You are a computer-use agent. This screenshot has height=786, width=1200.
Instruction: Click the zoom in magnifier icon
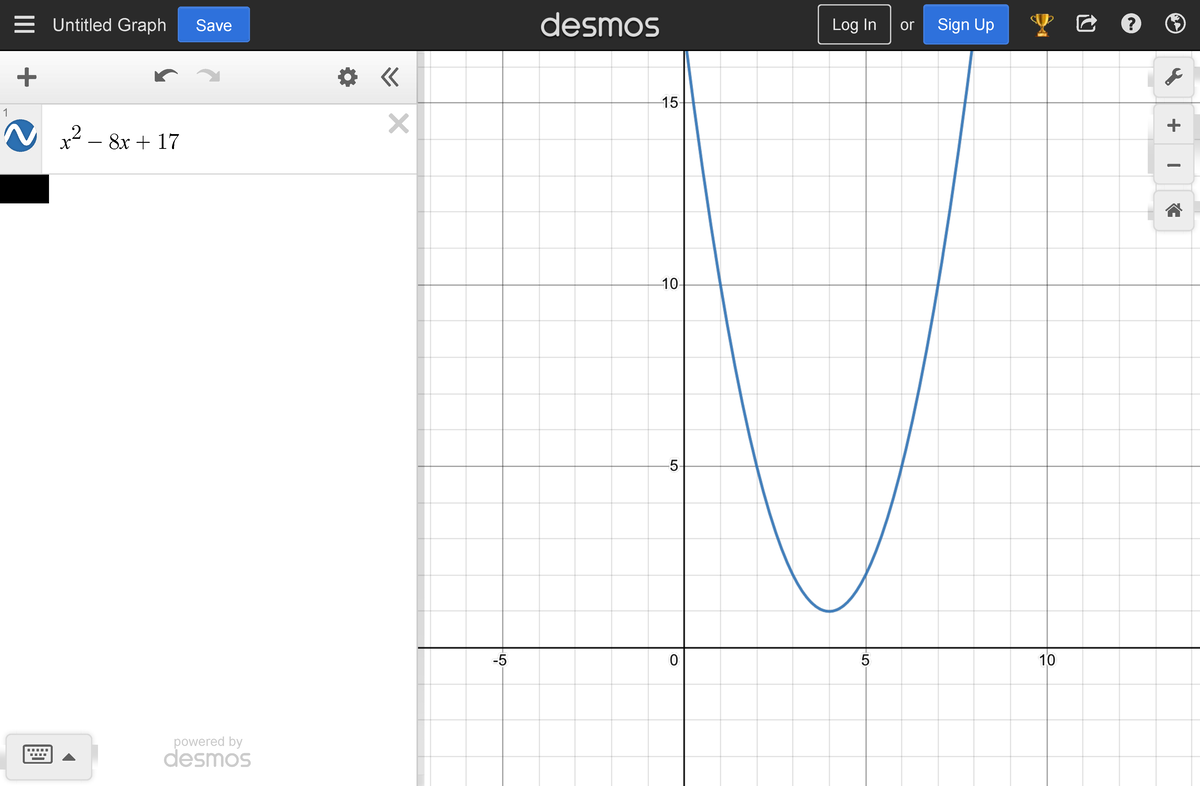click(1174, 125)
